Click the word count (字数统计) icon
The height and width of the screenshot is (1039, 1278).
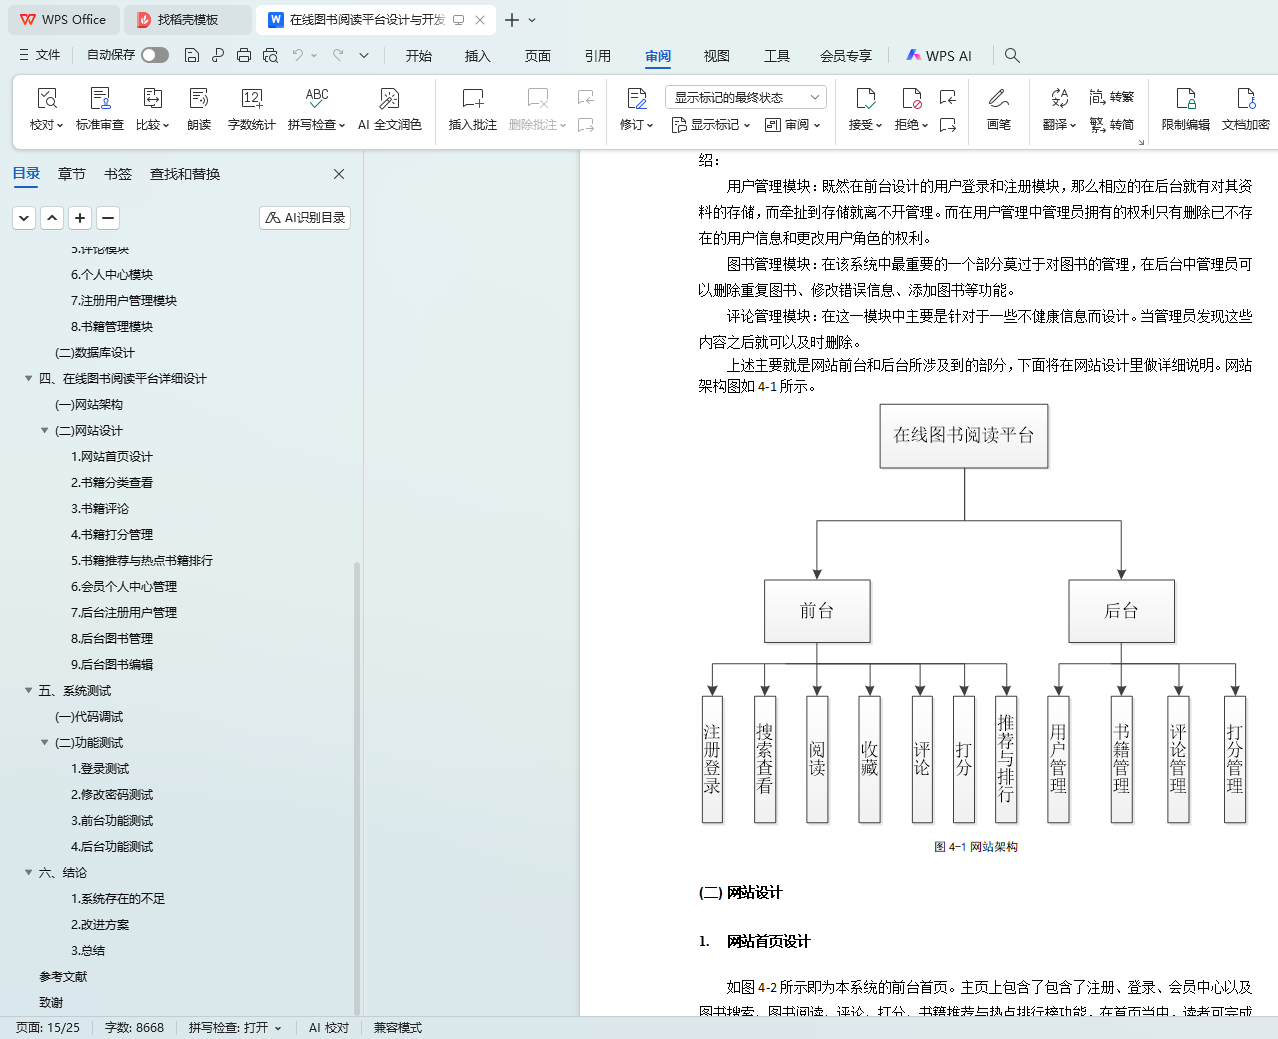251,99
